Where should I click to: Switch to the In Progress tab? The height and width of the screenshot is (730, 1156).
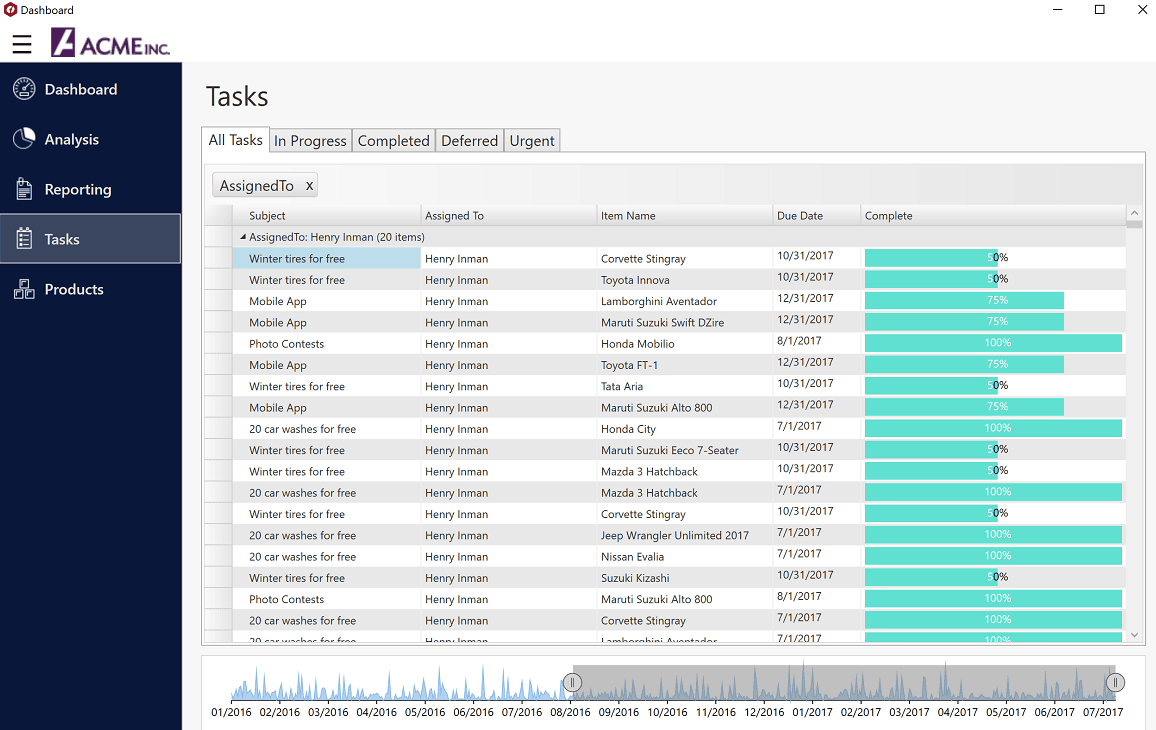pyautogui.click(x=310, y=141)
